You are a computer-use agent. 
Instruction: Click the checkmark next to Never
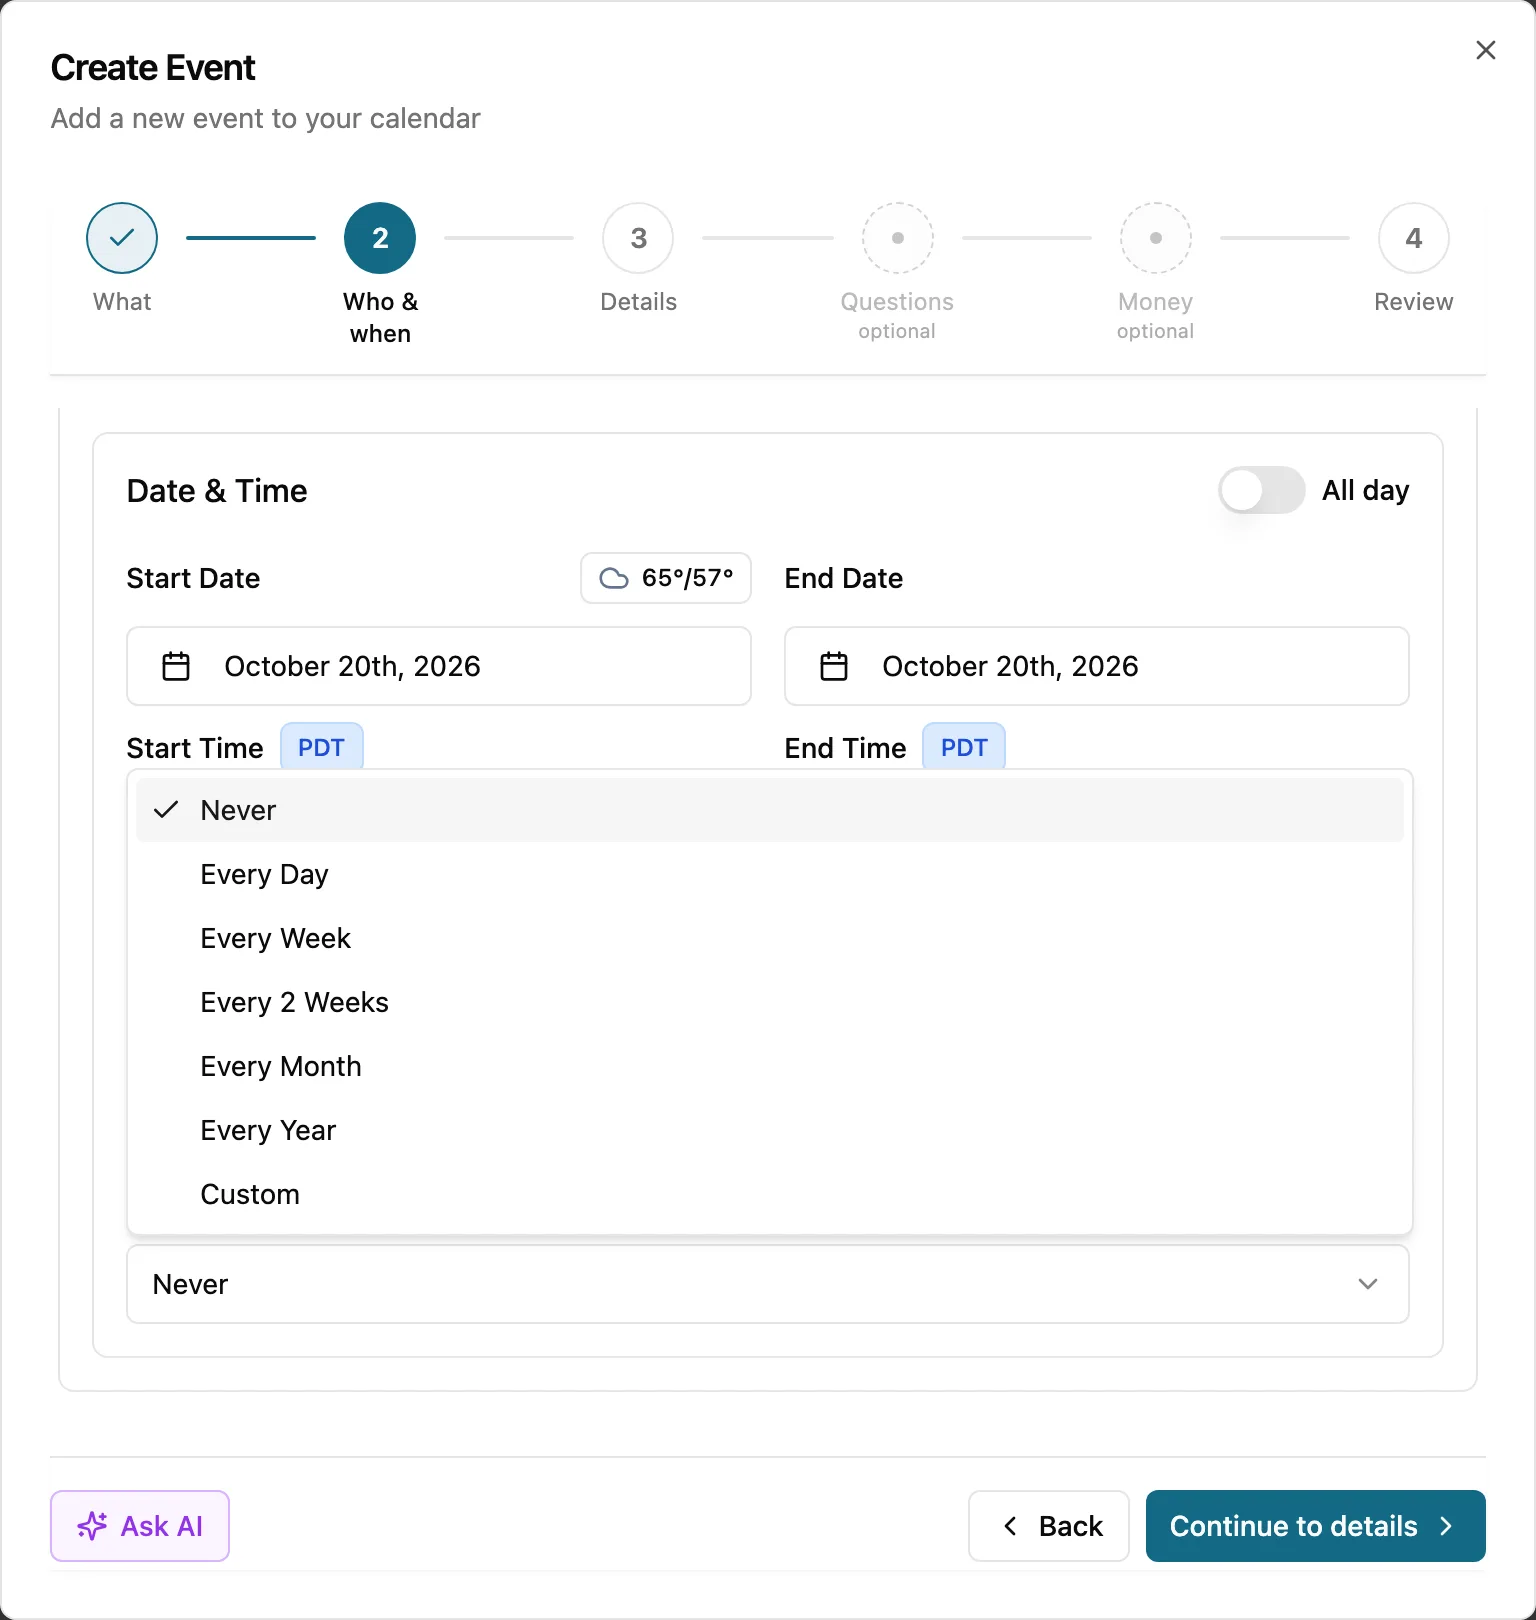click(166, 810)
